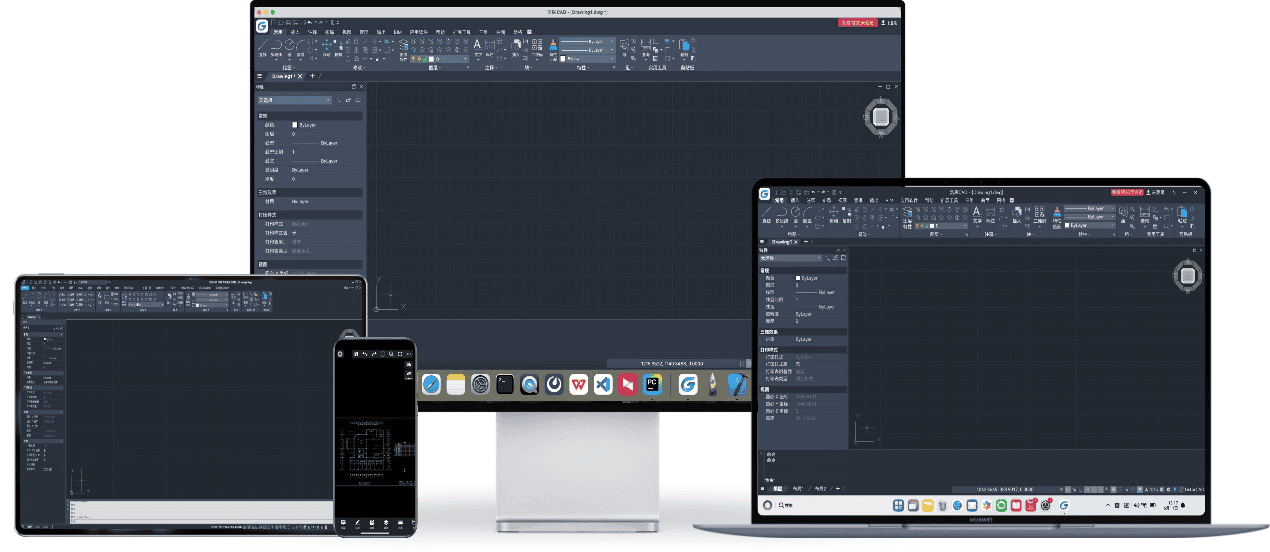1270x552 pixels.
Task: Click the white ByLayer color swatch in iMac Properties
Action: pos(295,125)
